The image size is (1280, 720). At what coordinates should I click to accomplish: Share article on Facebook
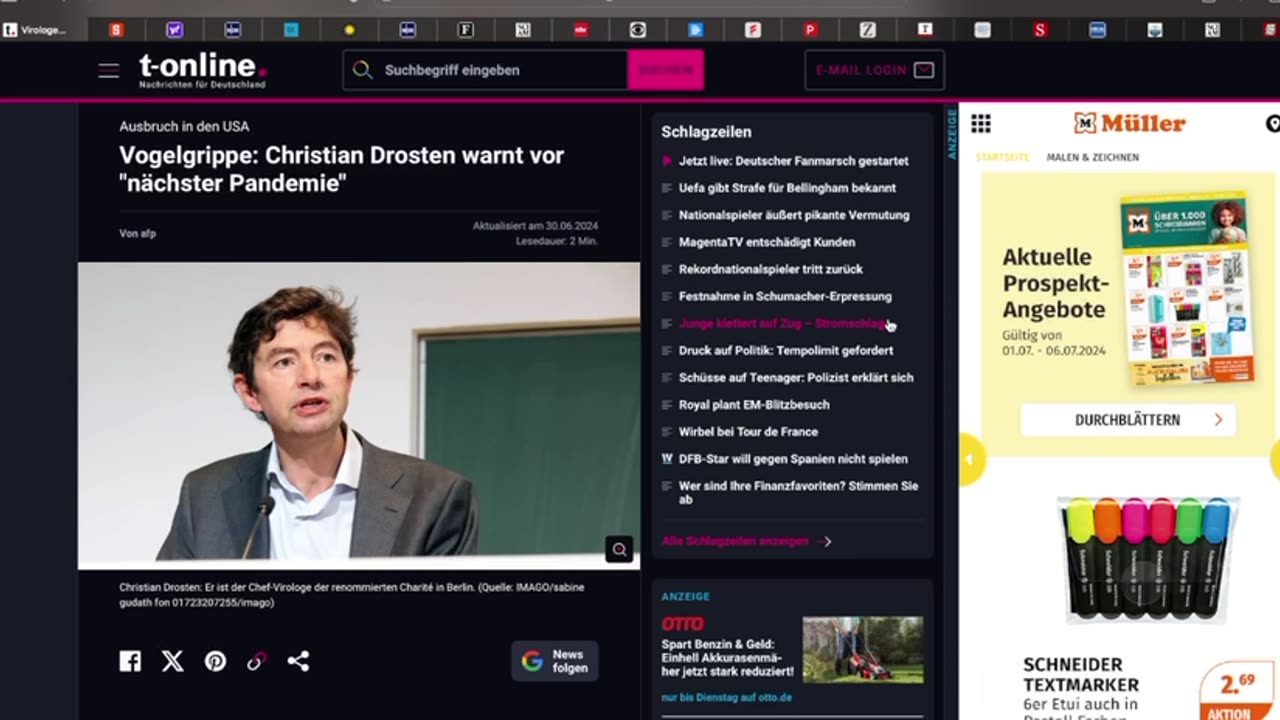tap(130, 661)
